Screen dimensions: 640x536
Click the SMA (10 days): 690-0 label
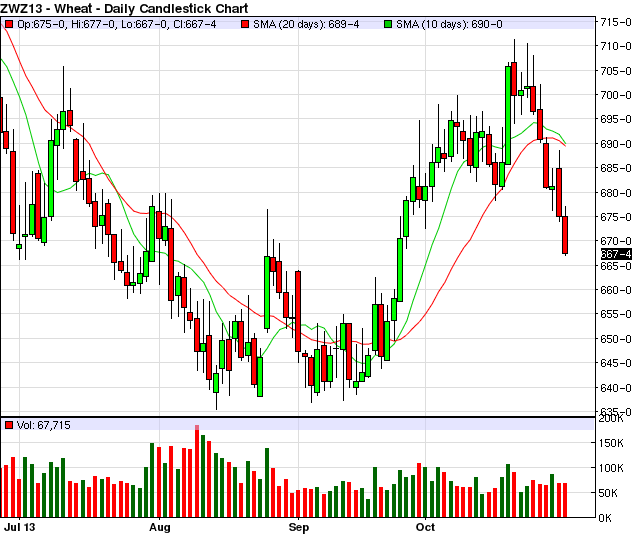point(449,24)
